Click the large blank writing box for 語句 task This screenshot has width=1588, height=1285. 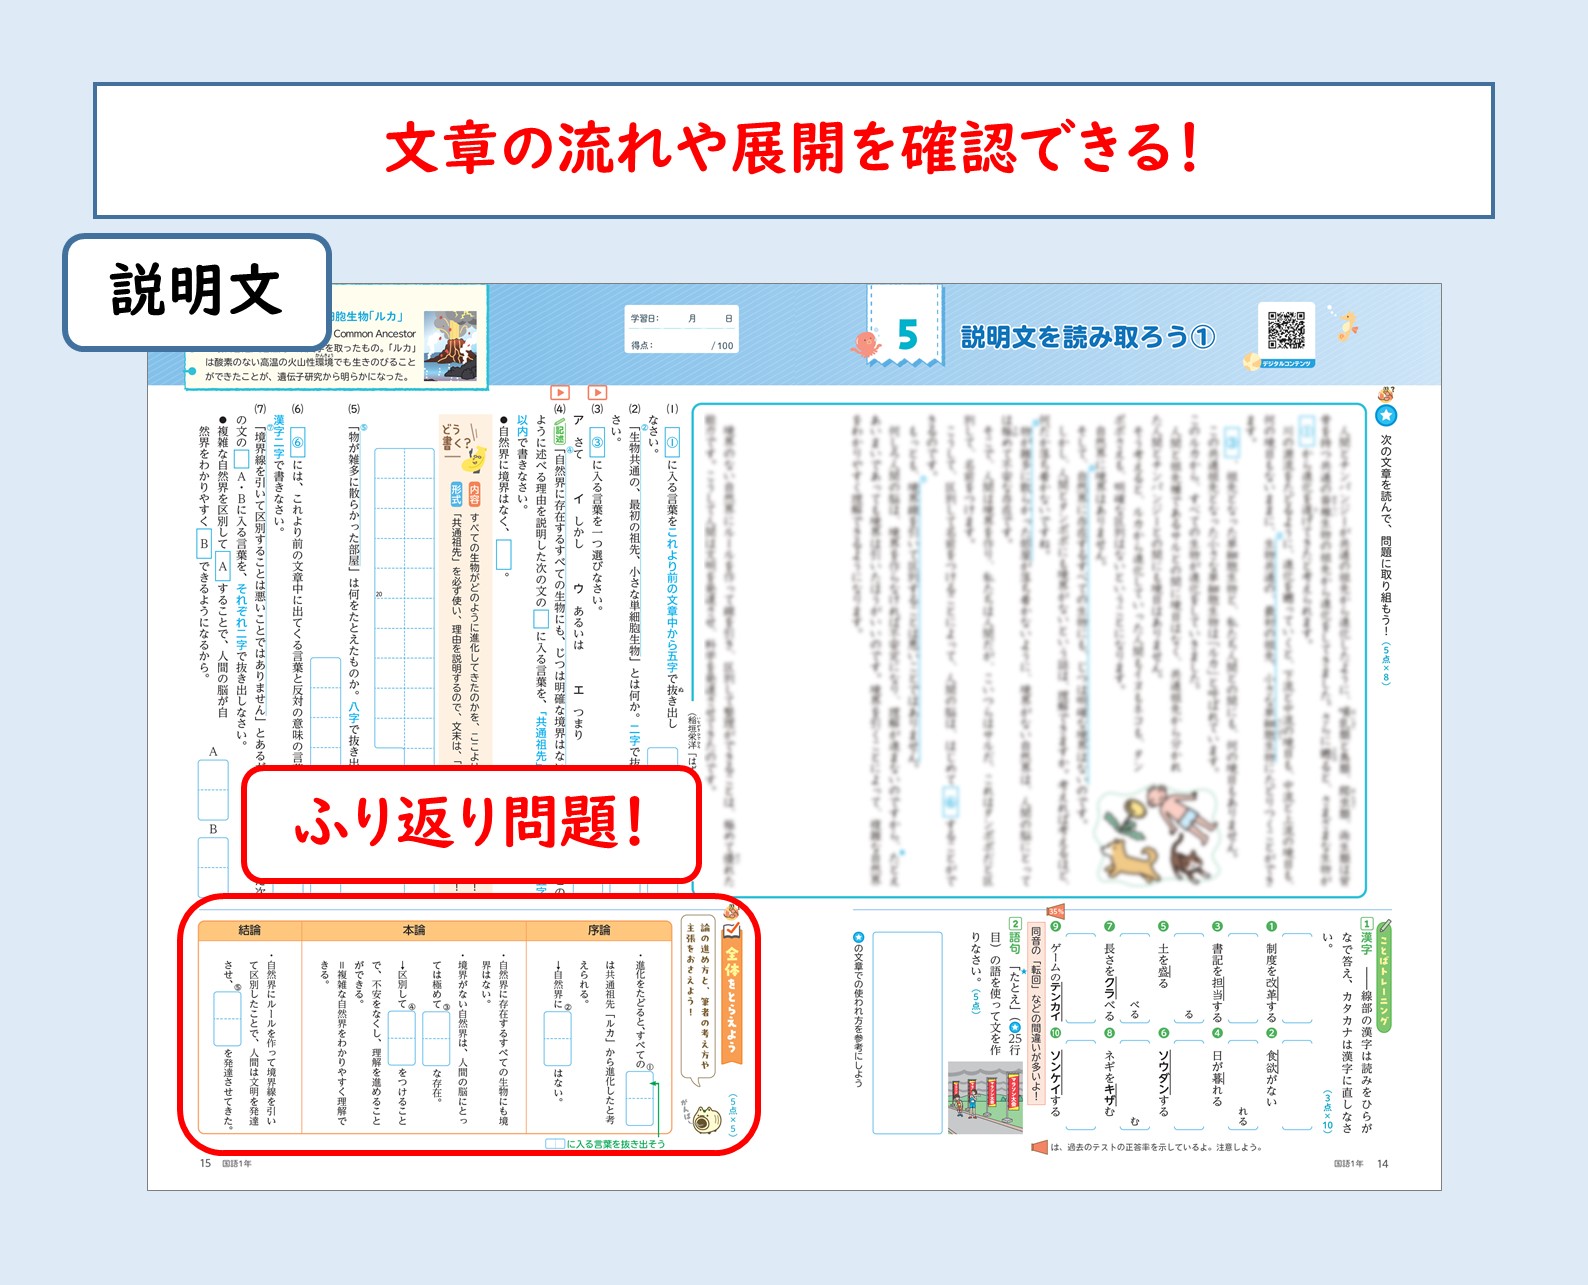point(907,1032)
